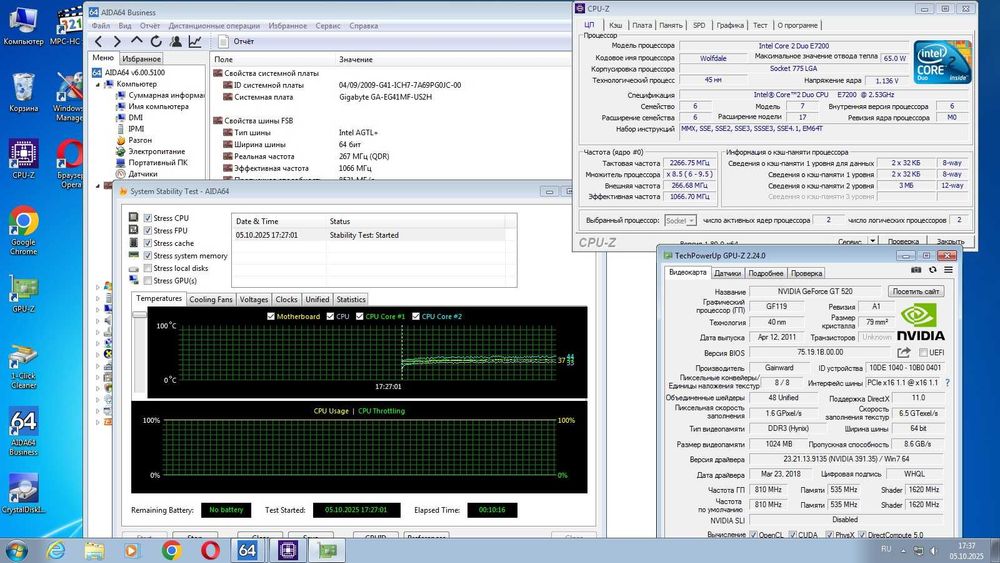Screen dimensions: 1000x563
Task: Open the Память tab in CPU-Z
Action: tap(671, 26)
